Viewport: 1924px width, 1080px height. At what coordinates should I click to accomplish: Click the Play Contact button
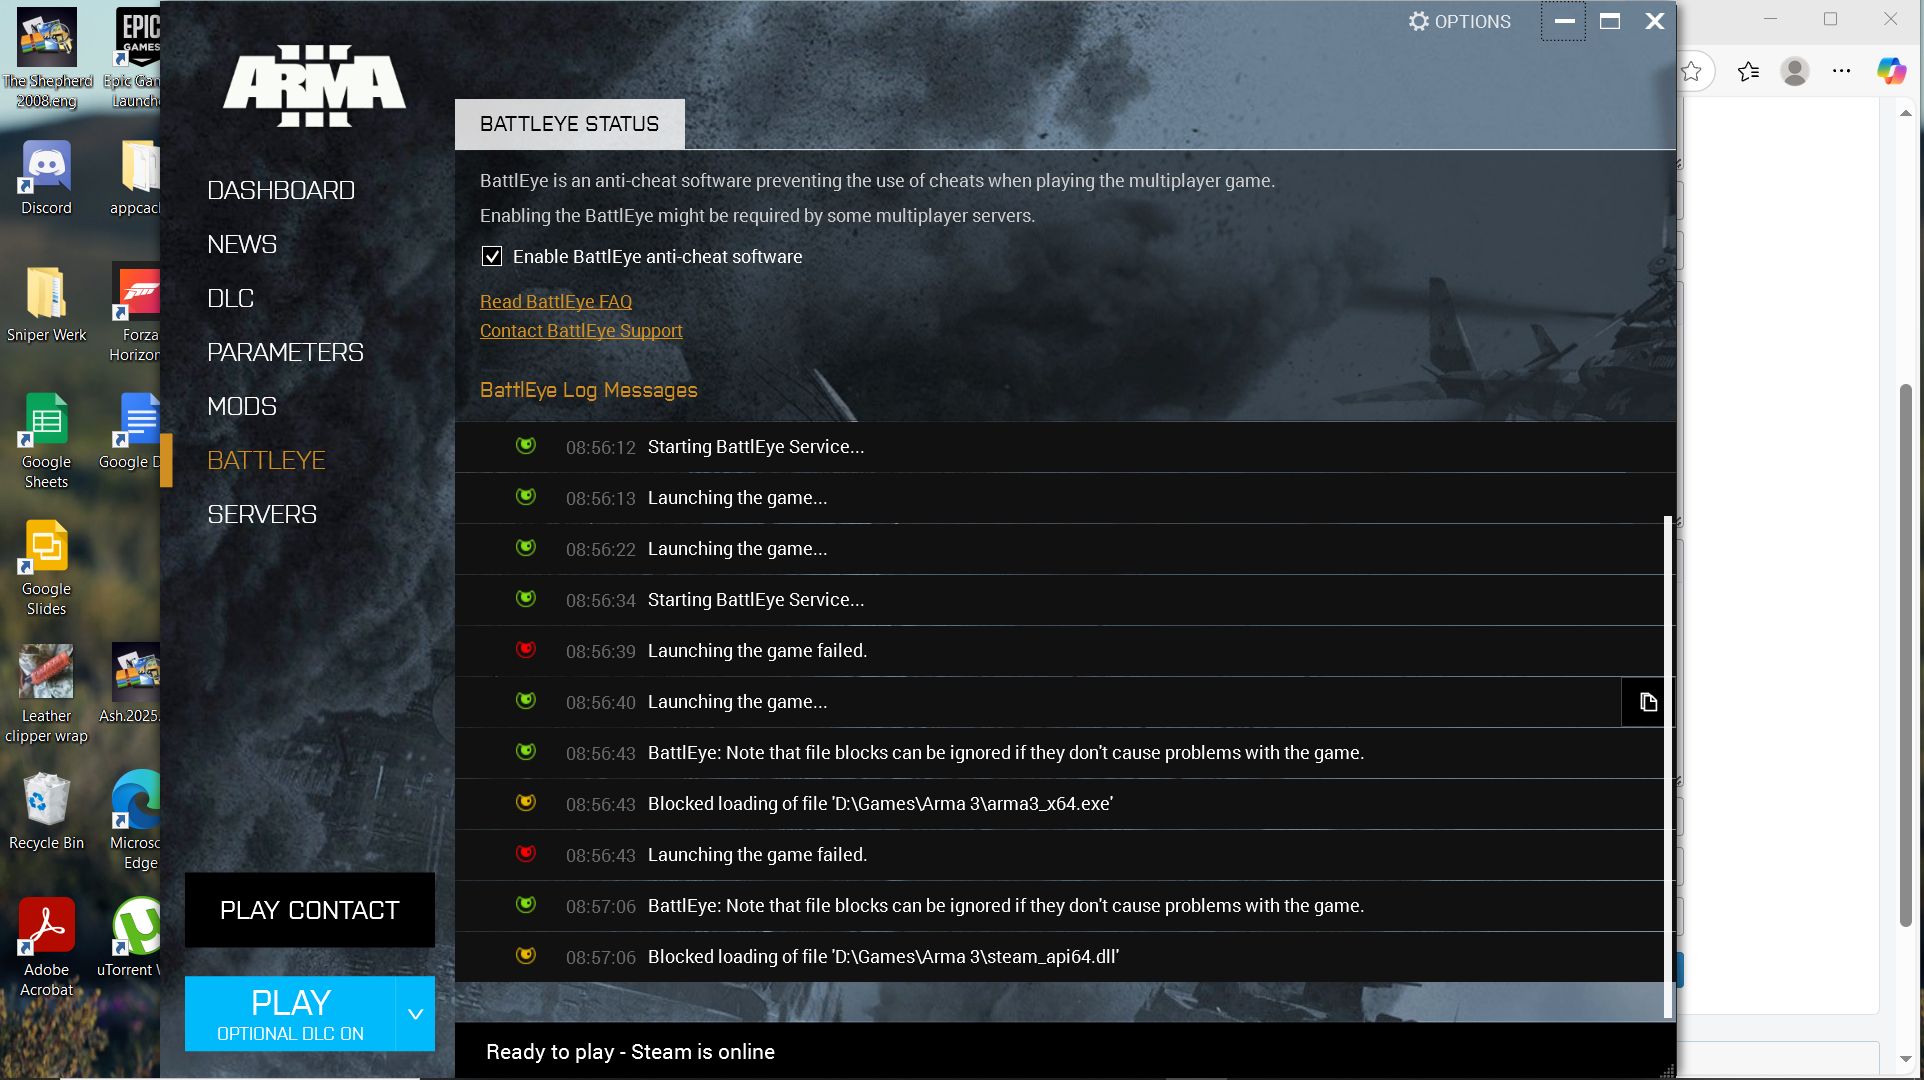click(x=310, y=910)
